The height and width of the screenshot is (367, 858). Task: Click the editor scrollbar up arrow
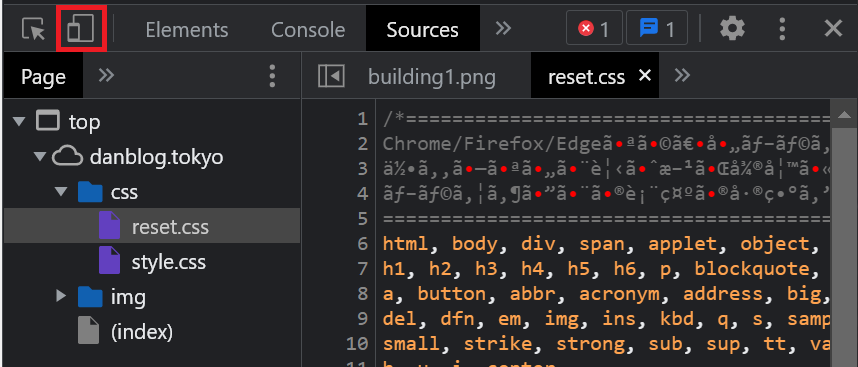[844, 115]
